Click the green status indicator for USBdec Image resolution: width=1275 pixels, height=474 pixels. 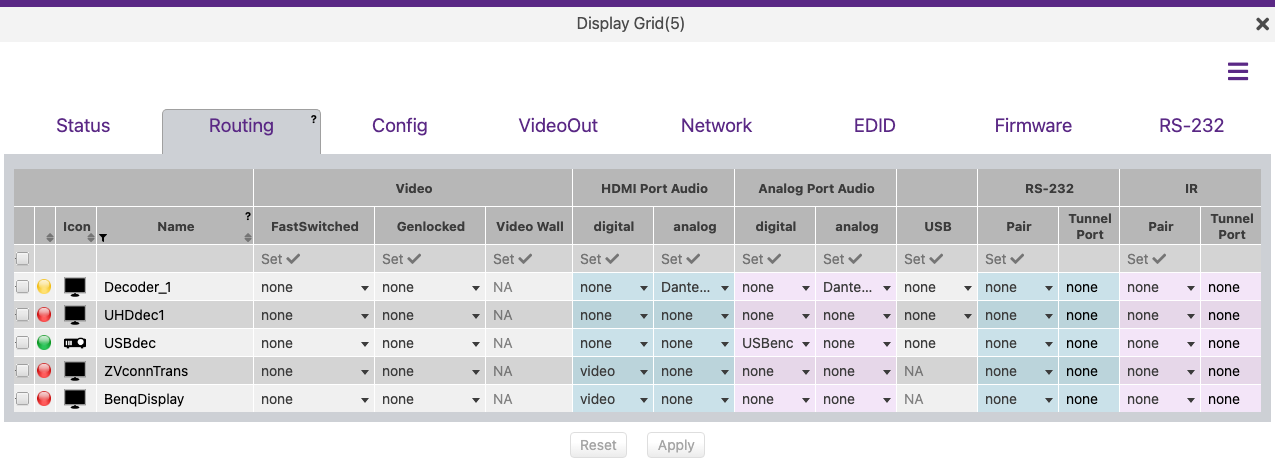(44, 343)
